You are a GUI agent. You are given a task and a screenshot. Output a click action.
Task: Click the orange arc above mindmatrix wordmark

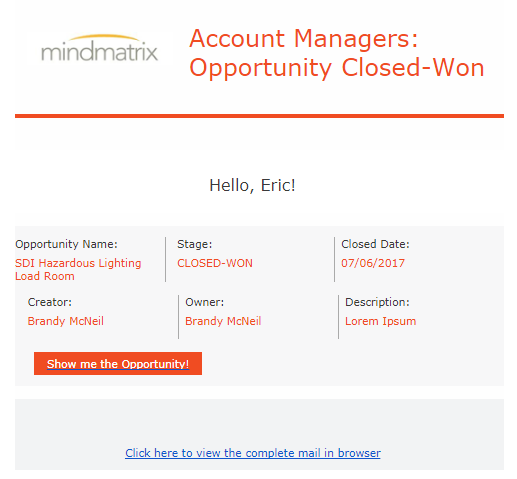pos(105,37)
